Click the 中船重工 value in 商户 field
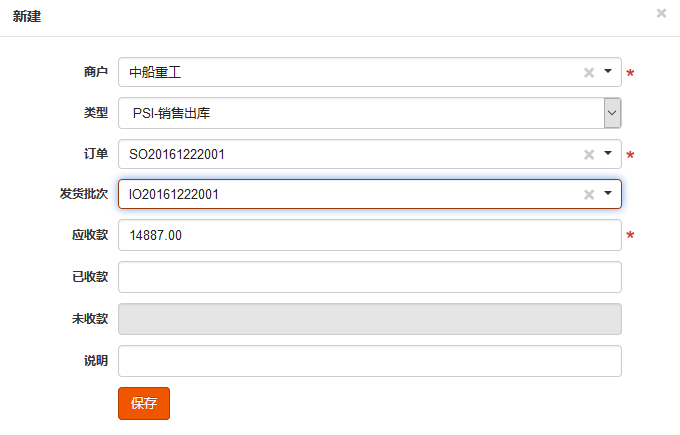Screen dimensions: 680x435 (x=155, y=73)
